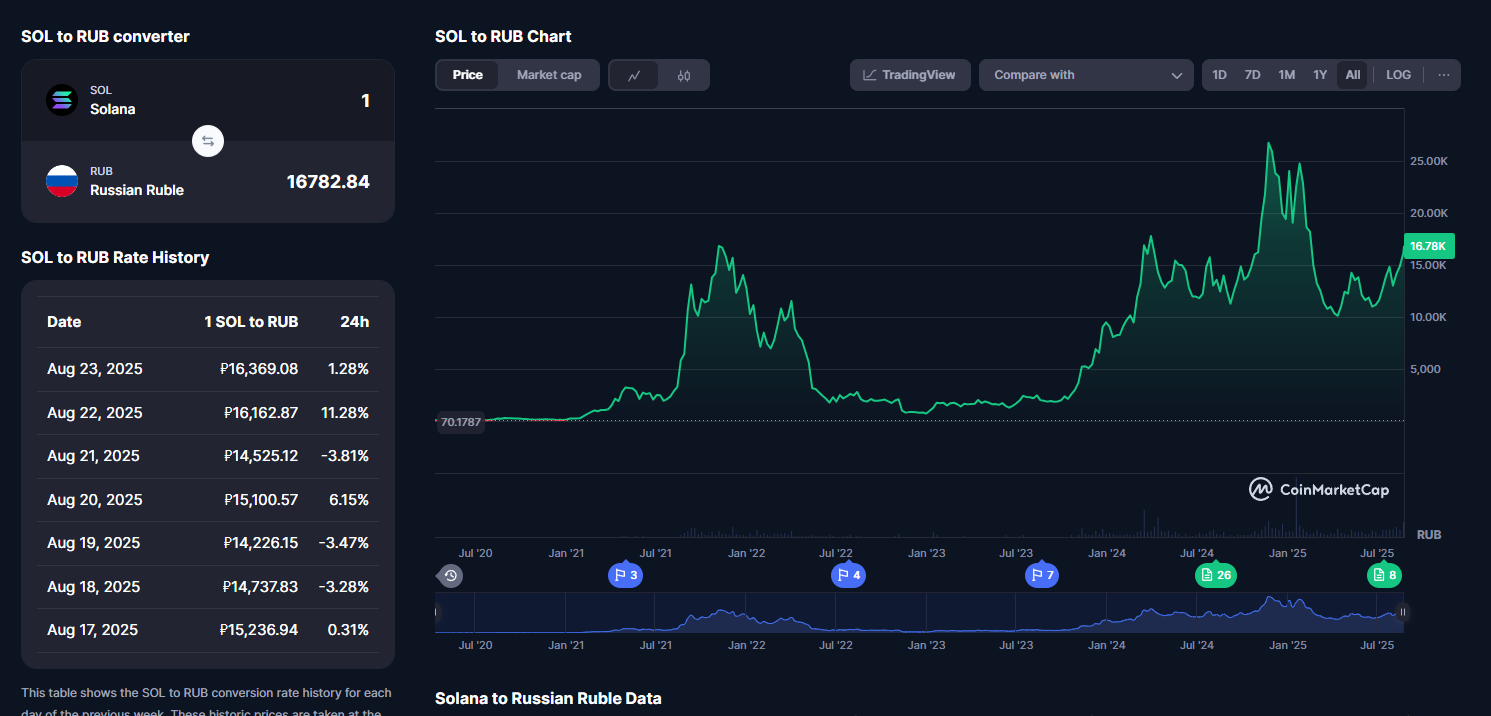Click the Aug 20, 2025 date cell
Screen dimensions: 1491x716
[x=95, y=500]
